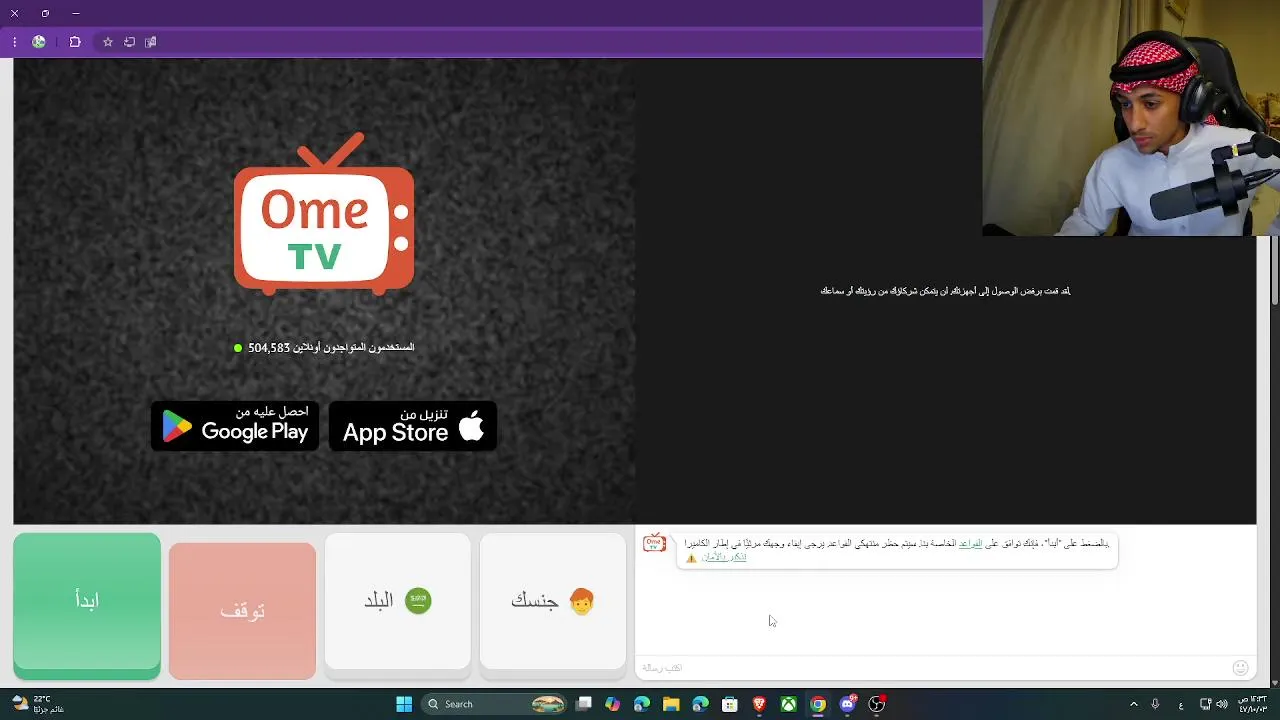This screenshot has width=1280, height=720.
Task: Click the microphone tray icon
Action: click(x=1155, y=704)
